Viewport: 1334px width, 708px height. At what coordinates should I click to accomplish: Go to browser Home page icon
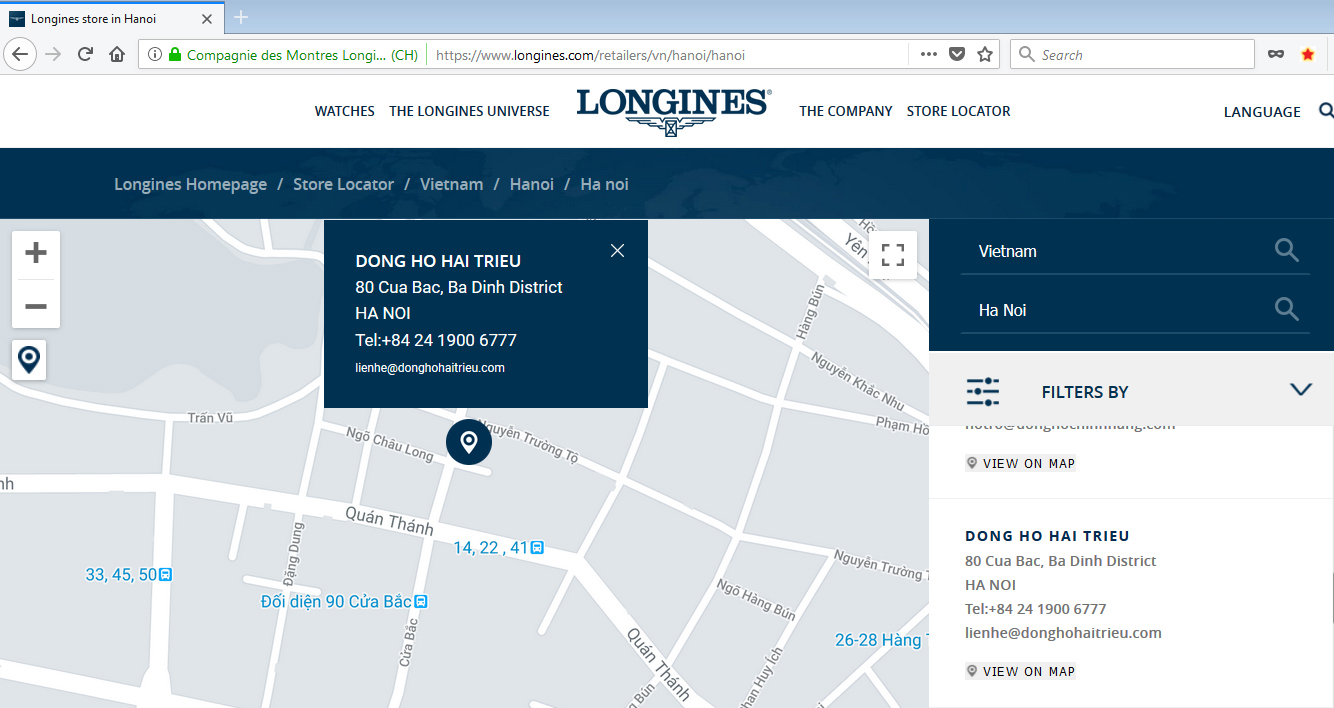click(117, 55)
